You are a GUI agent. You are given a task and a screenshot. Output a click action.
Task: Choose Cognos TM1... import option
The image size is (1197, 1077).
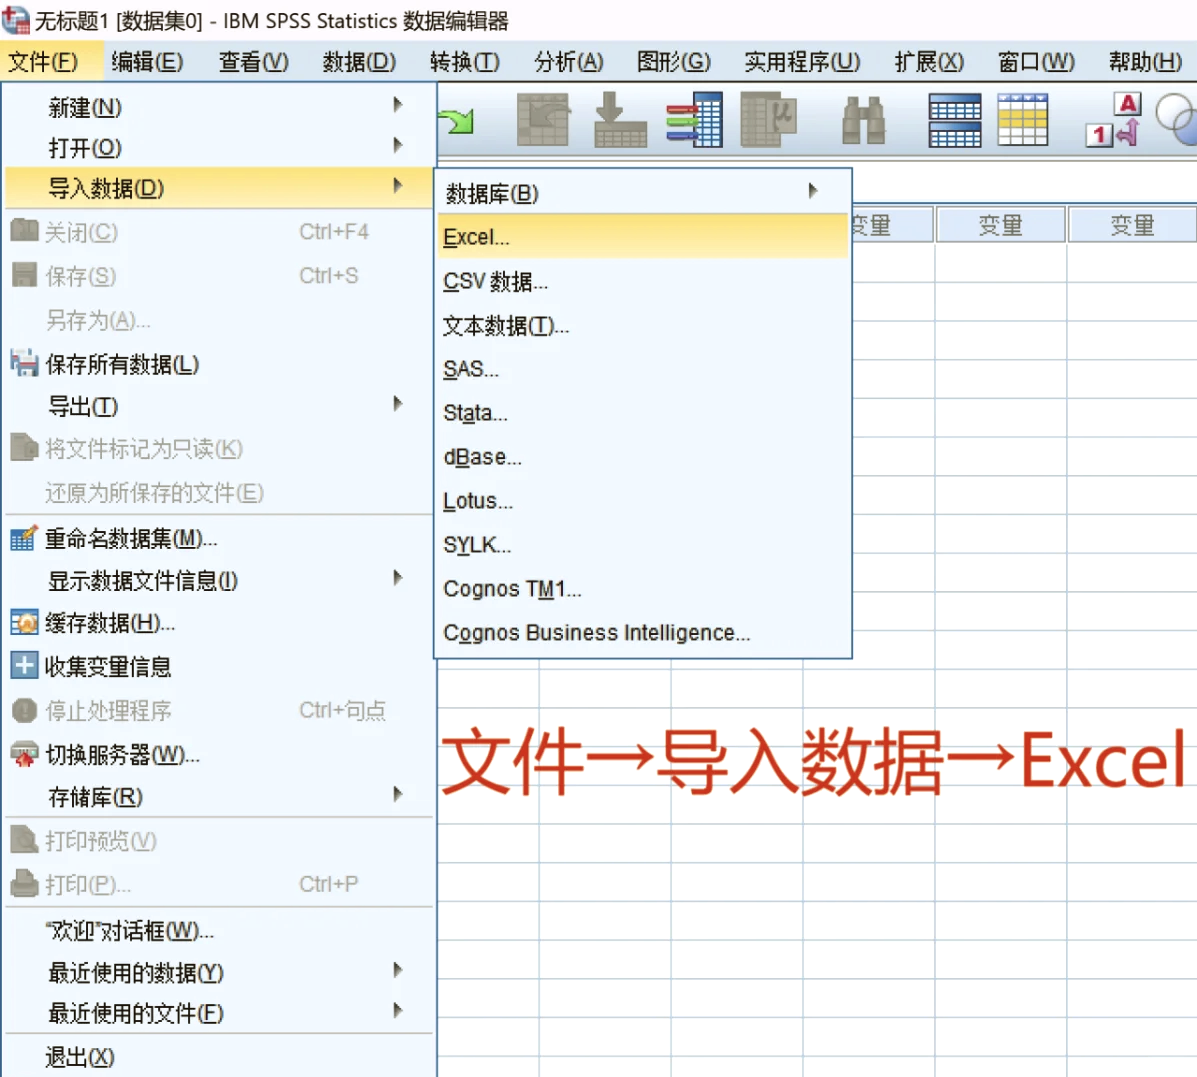[643, 588]
